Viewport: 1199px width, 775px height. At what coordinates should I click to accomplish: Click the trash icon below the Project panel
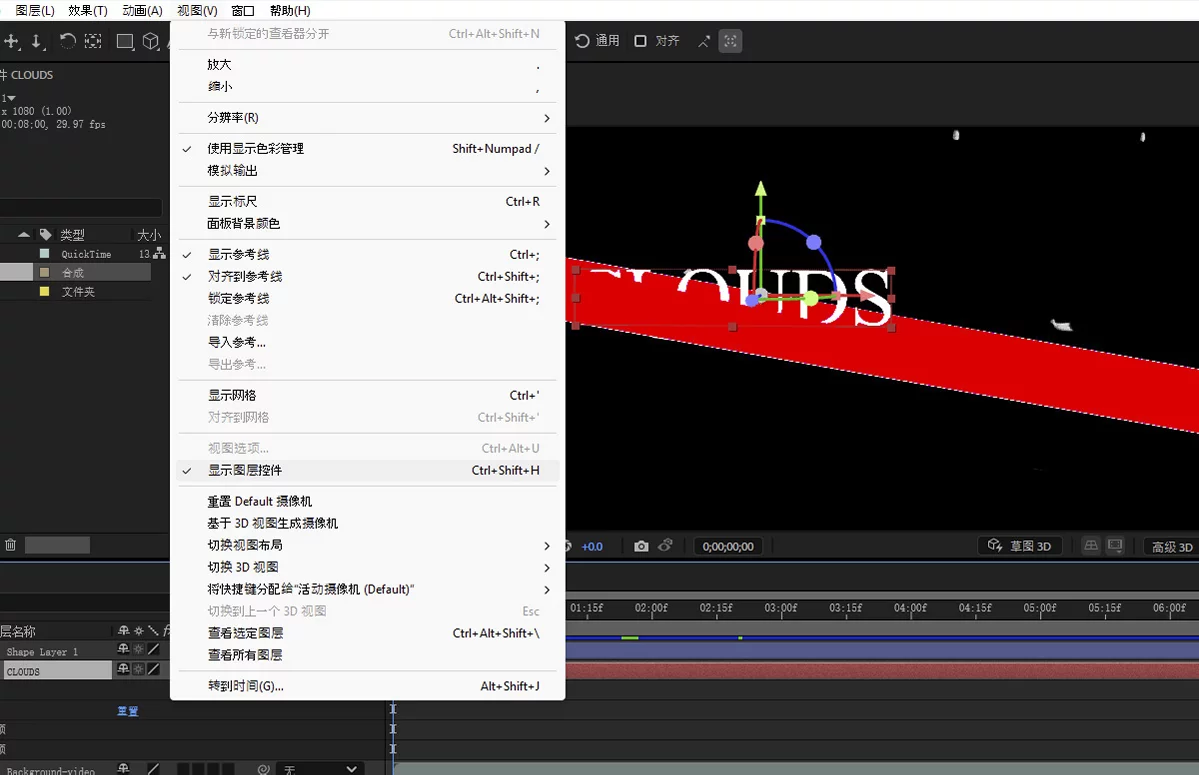[x=12, y=544]
